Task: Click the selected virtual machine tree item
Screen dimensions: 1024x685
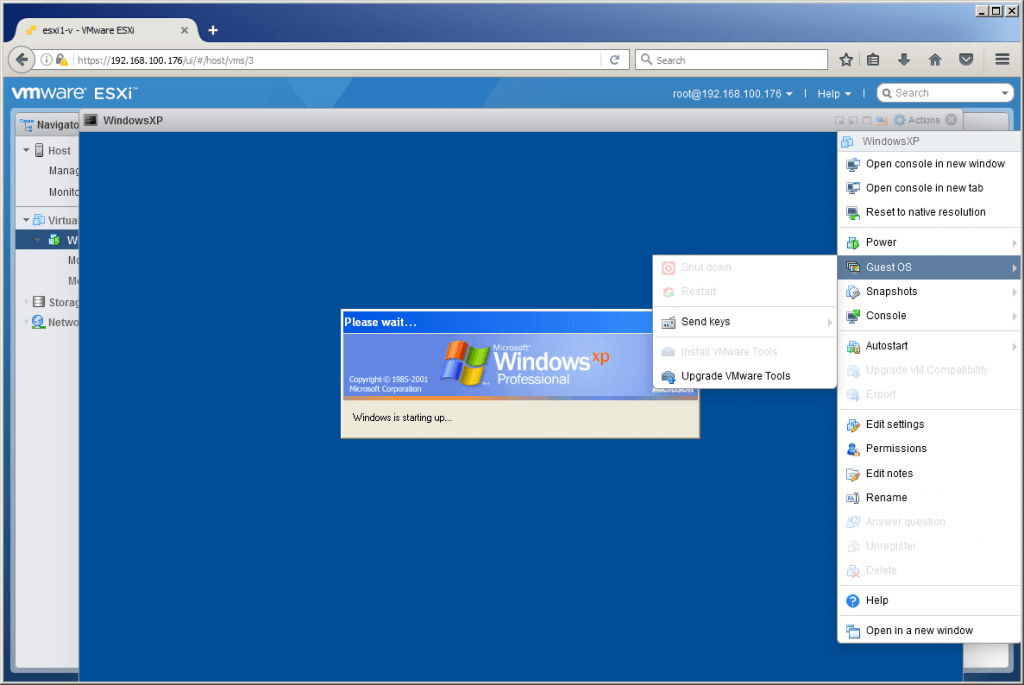Action: coord(47,240)
